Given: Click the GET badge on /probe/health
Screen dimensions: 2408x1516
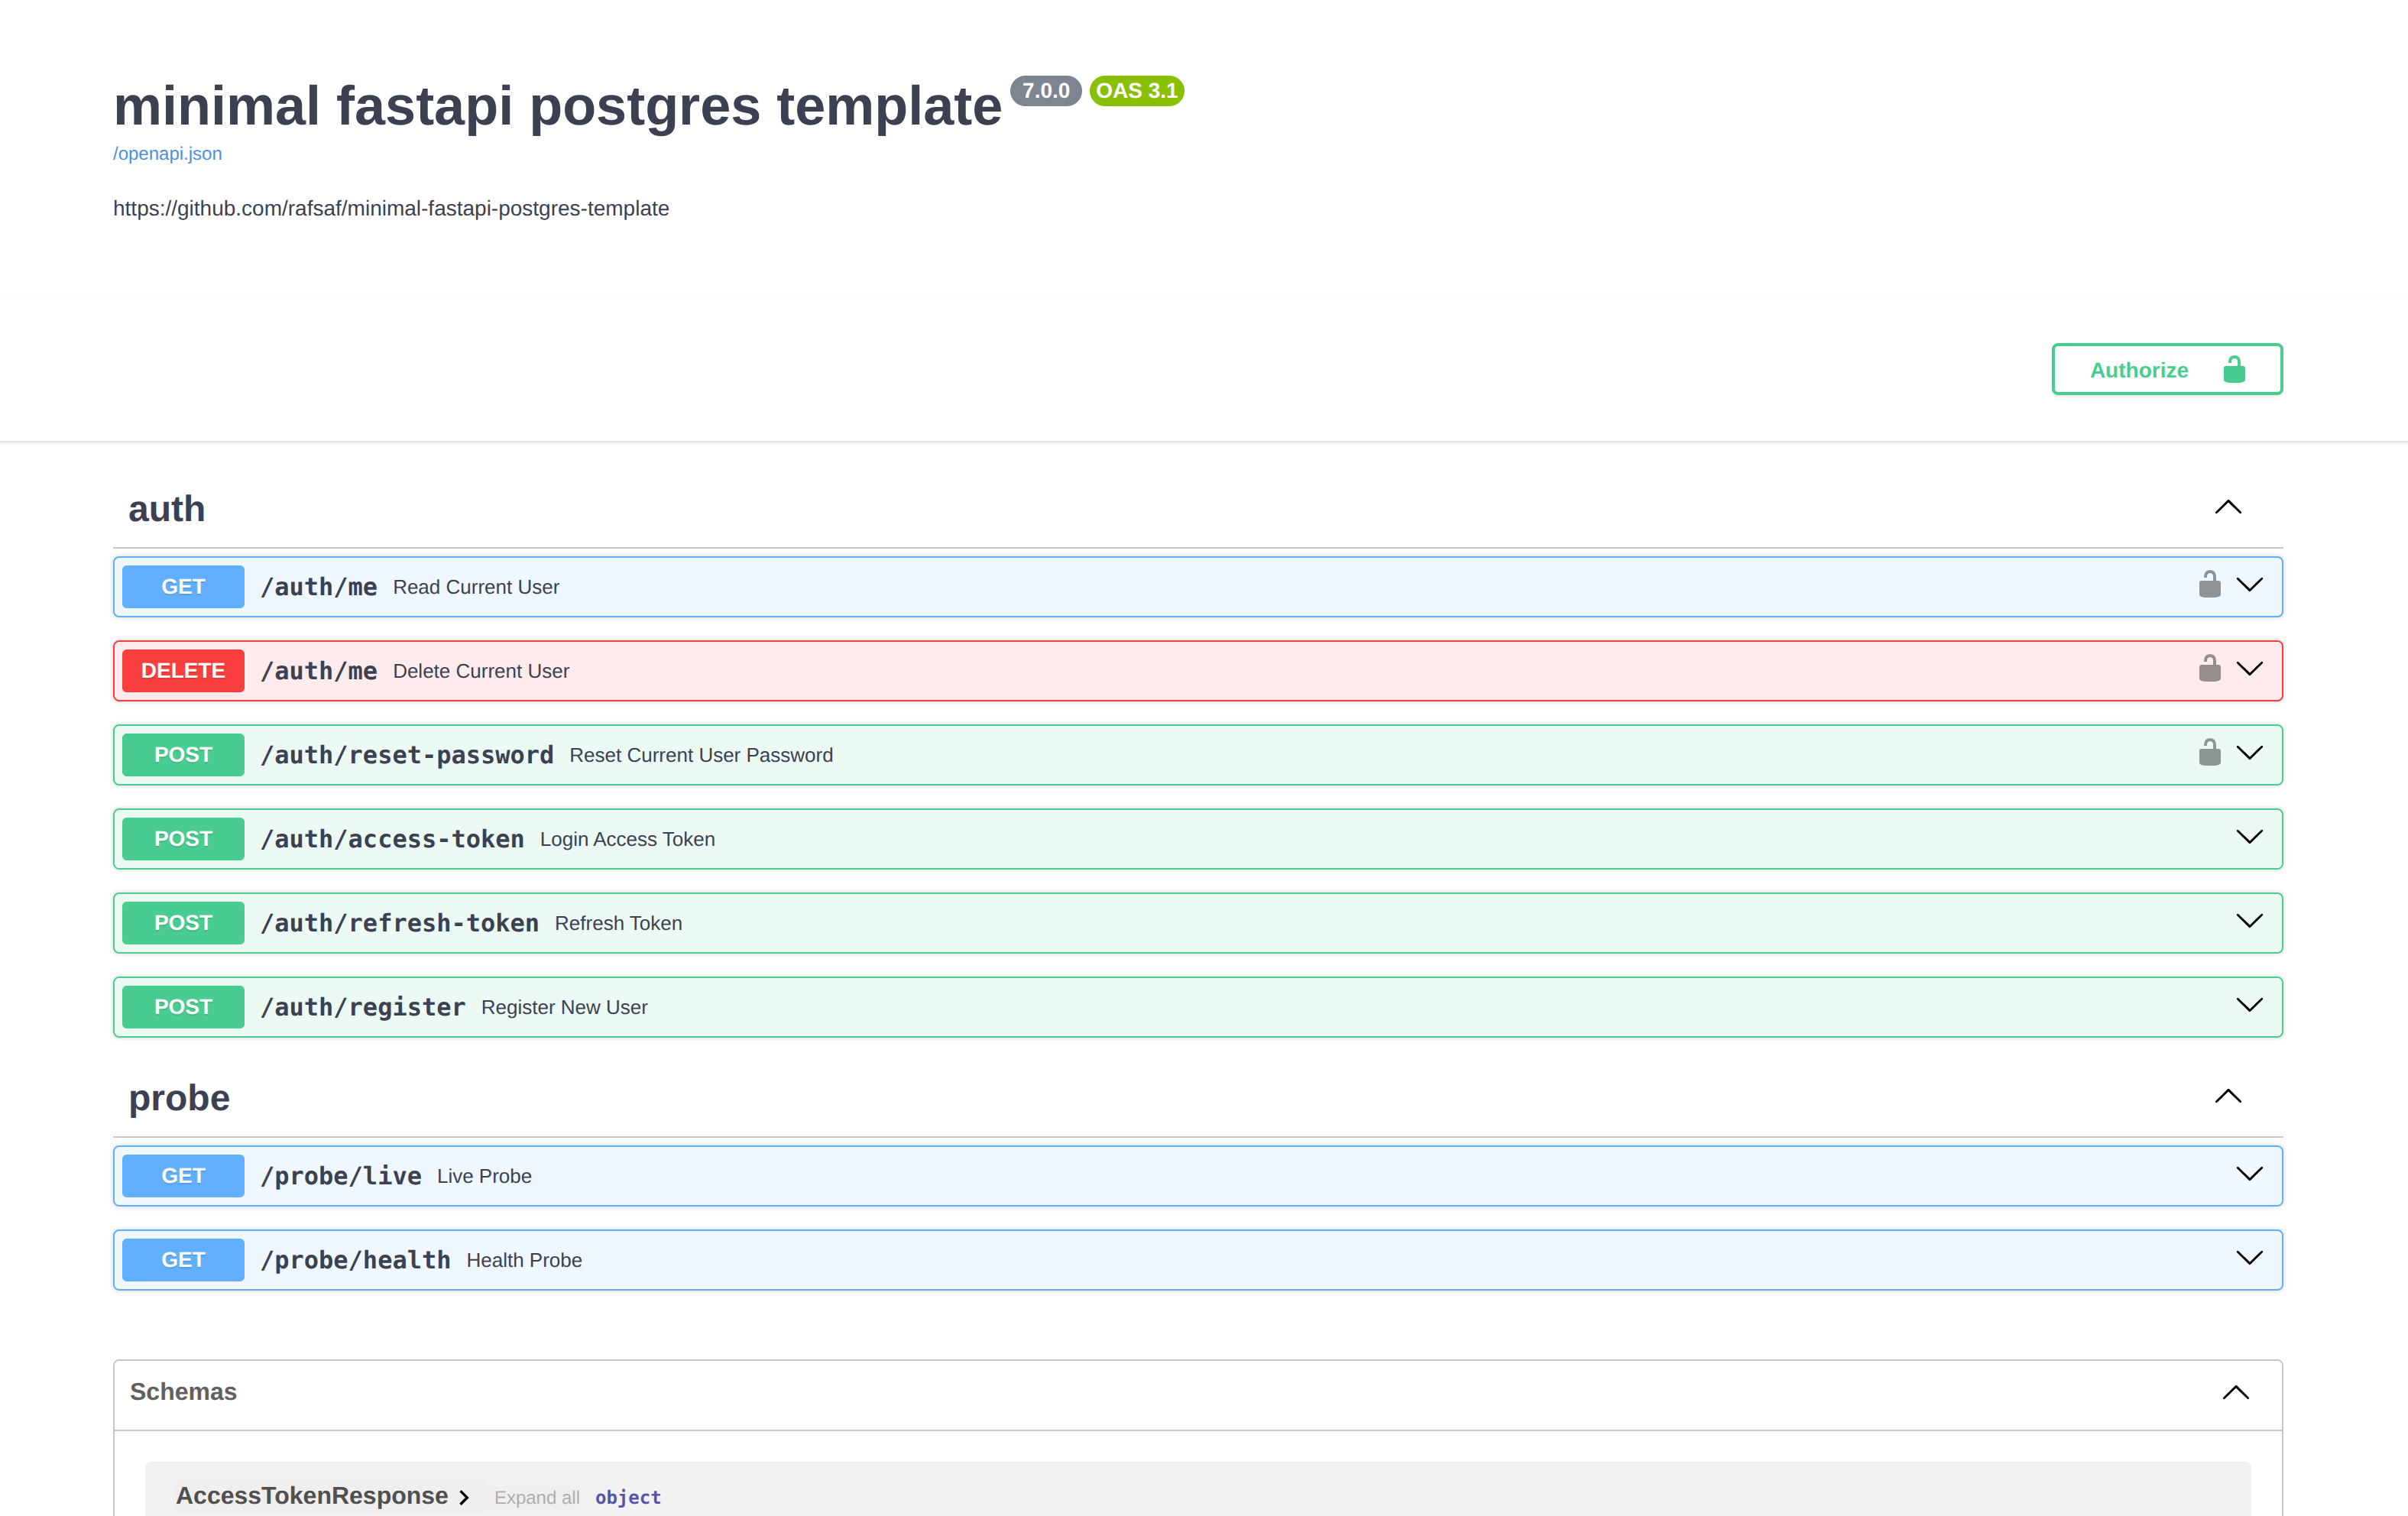Looking at the screenshot, I should [x=182, y=1259].
